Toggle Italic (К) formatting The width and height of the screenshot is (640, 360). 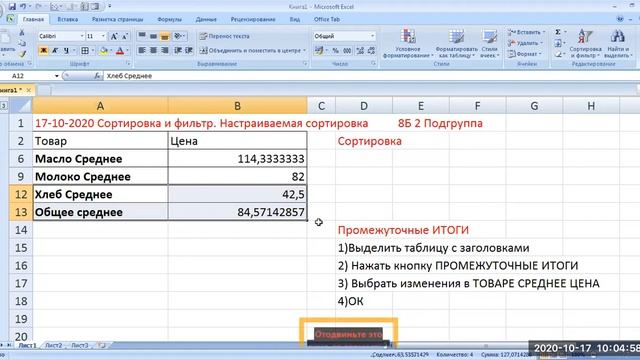[x=55, y=51]
